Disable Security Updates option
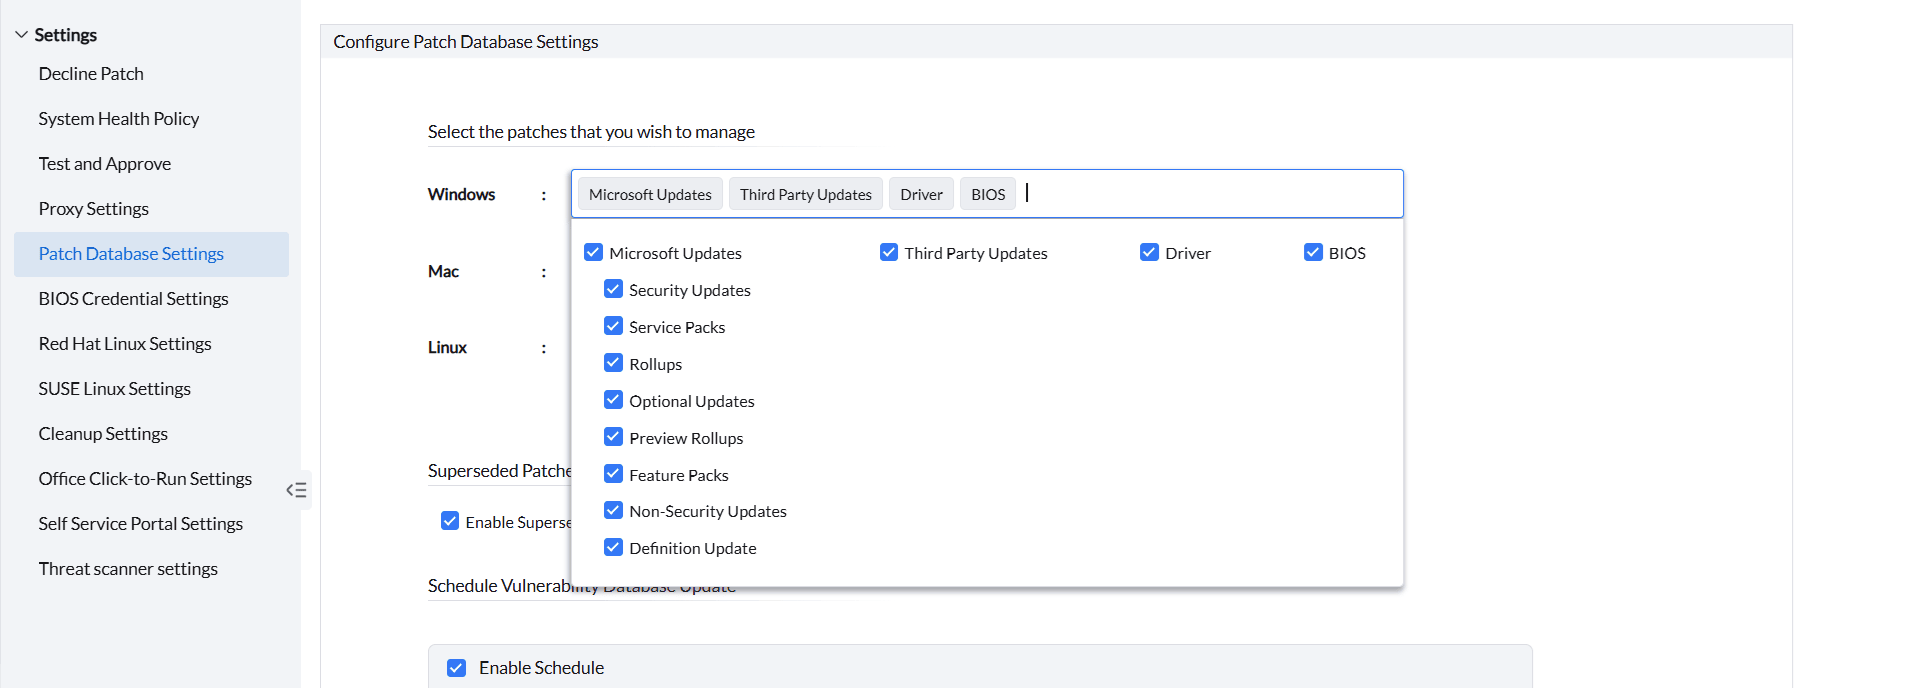This screenshot has height=688, width=1917. (613, 289)
